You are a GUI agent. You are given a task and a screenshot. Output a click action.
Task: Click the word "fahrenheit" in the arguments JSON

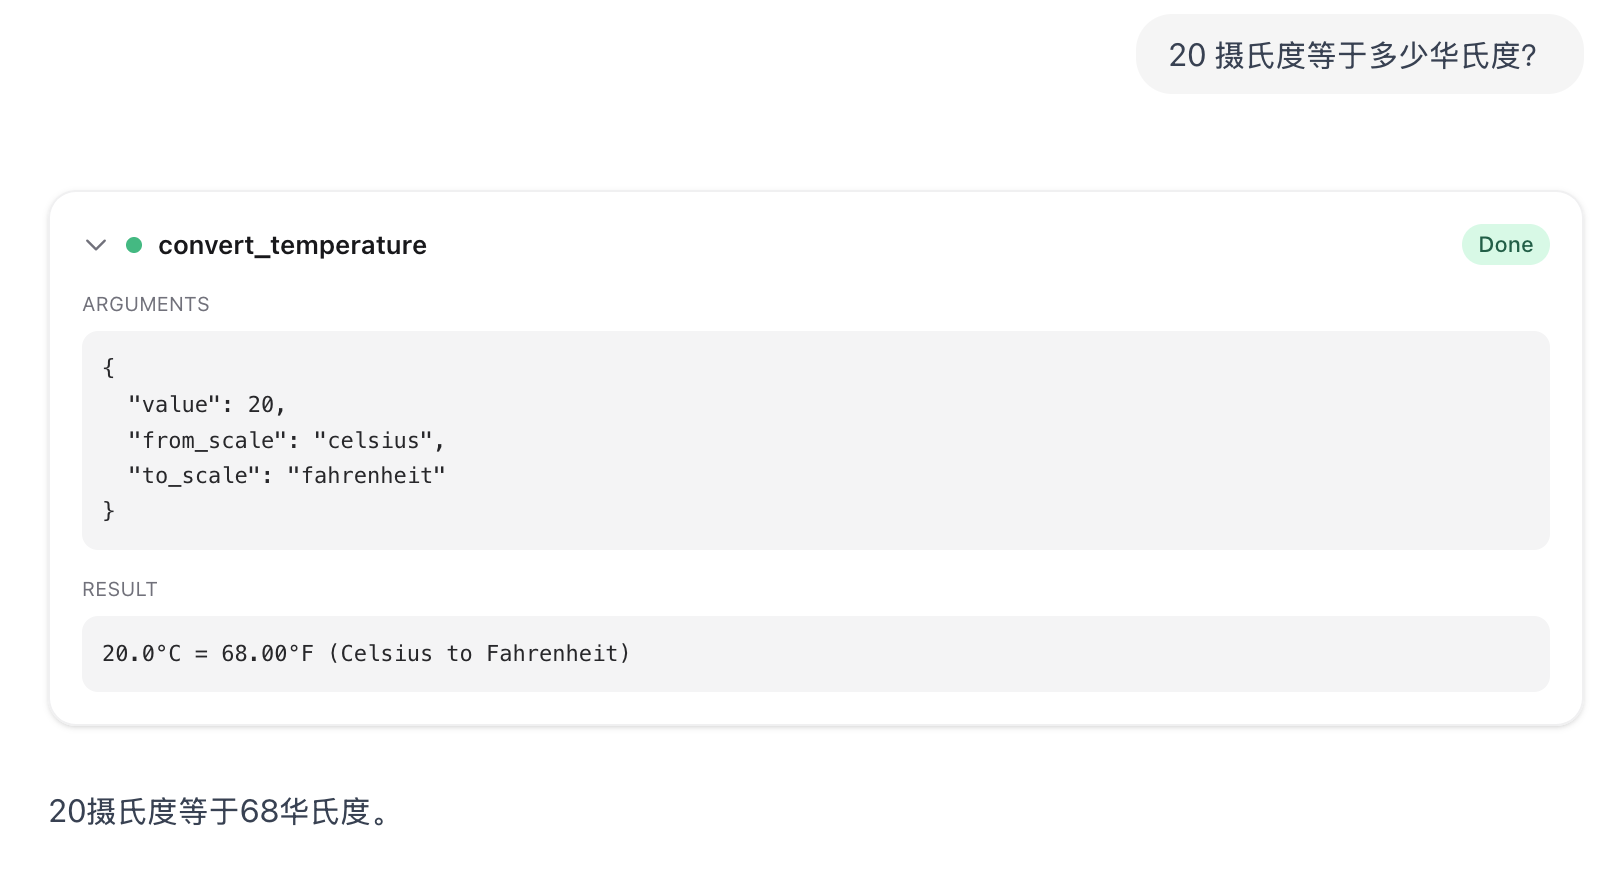367,475
